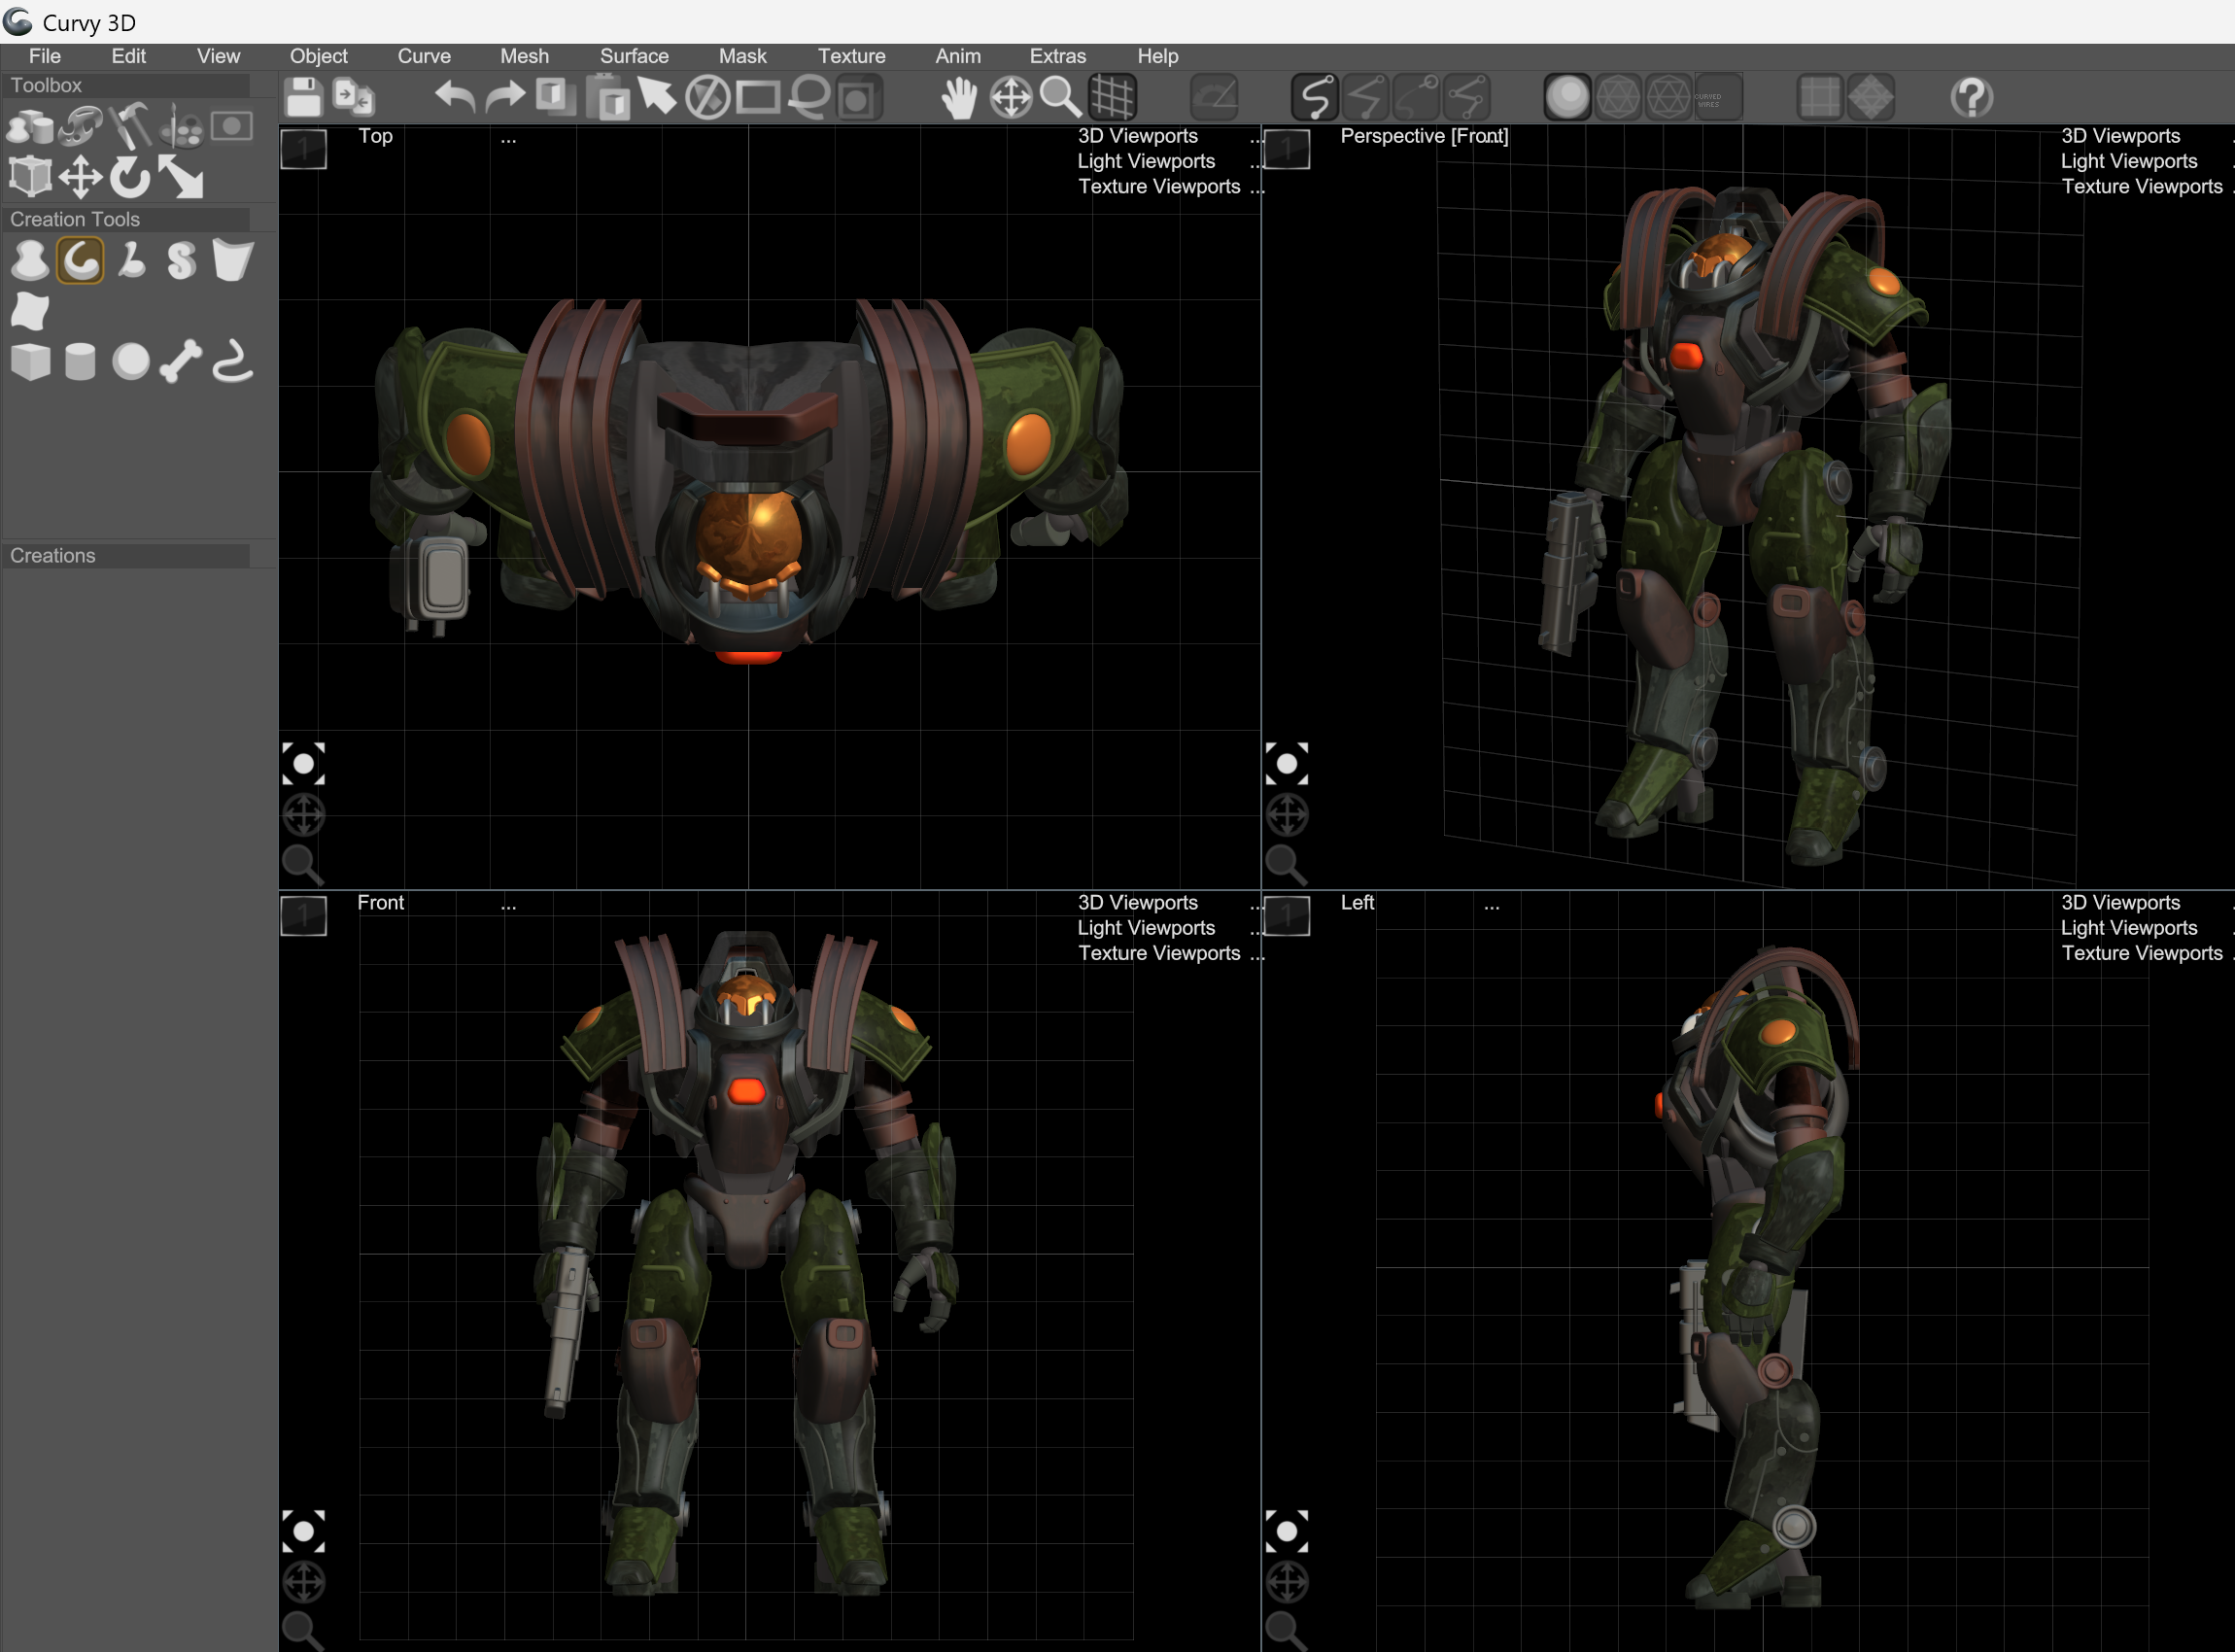Click the Copy object icon
This screenshot has width=2235, height=1652.
[555, 97]
